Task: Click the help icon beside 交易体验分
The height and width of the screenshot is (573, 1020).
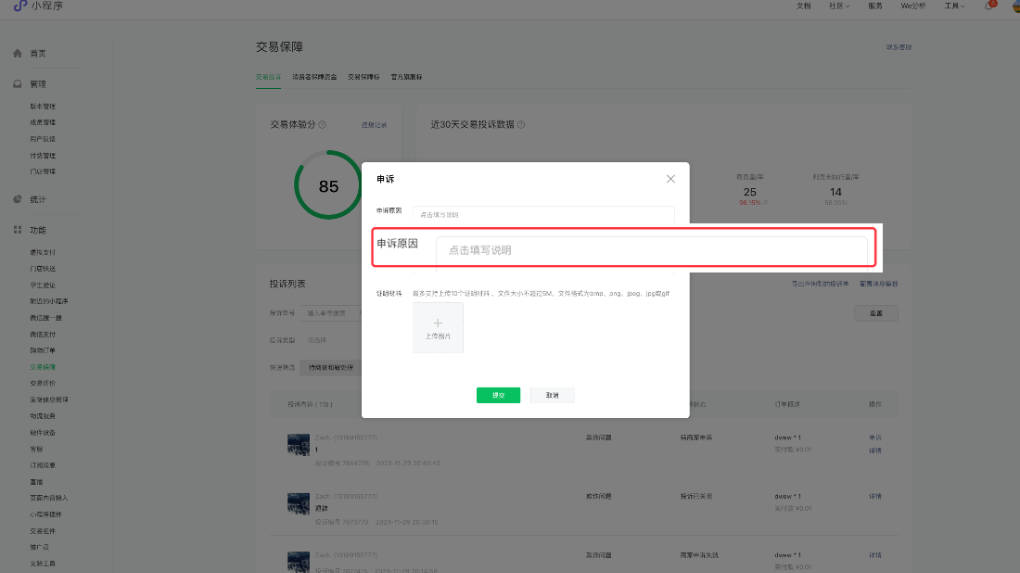Action: click(324, 125)
